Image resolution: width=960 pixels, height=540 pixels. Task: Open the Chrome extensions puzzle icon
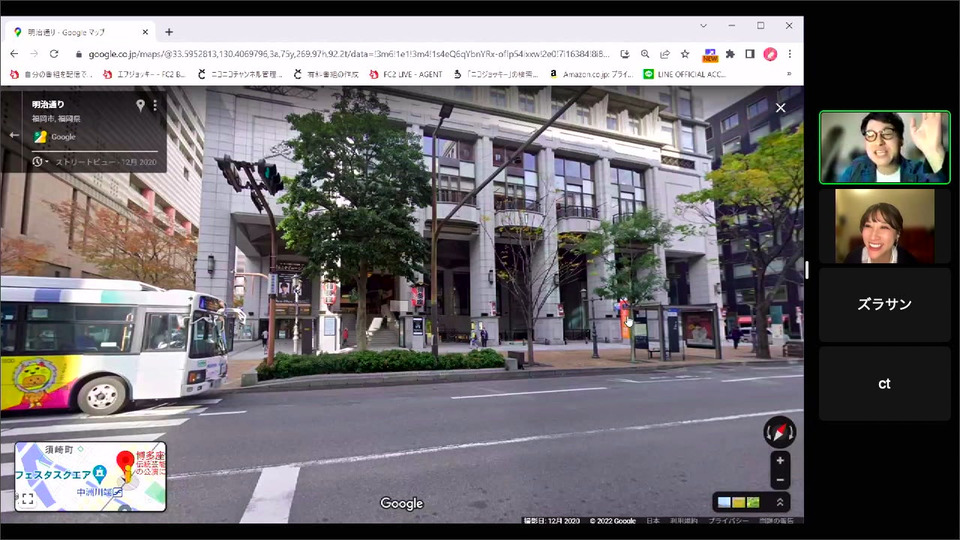click(730, 54)
